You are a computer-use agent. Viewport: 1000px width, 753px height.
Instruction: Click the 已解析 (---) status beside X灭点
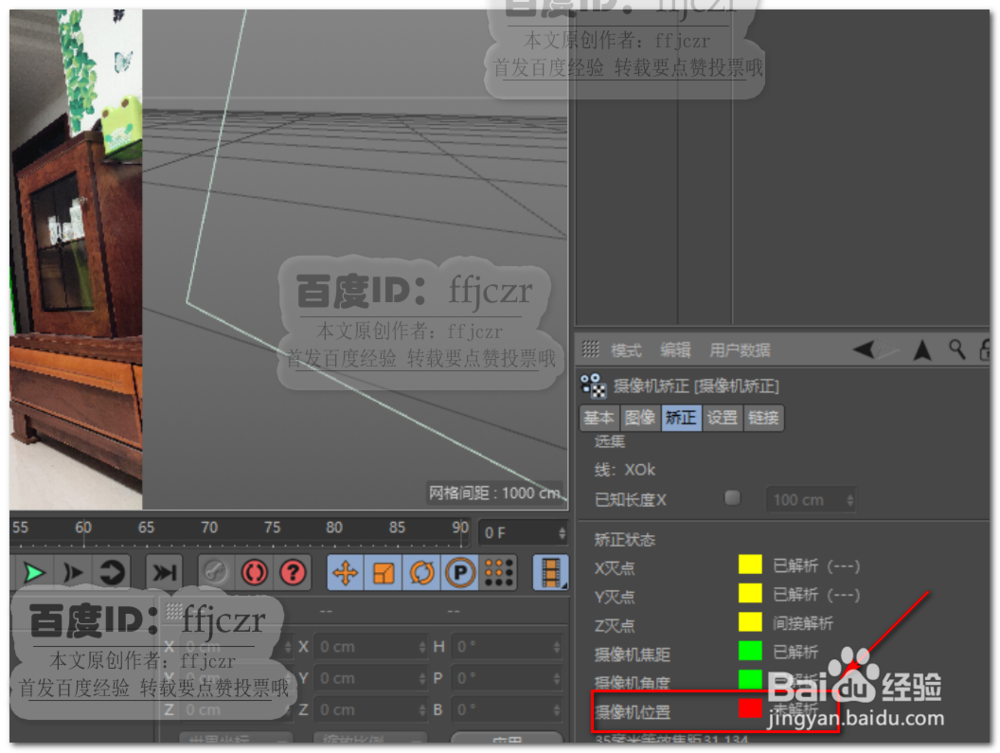tap(816, 566)
